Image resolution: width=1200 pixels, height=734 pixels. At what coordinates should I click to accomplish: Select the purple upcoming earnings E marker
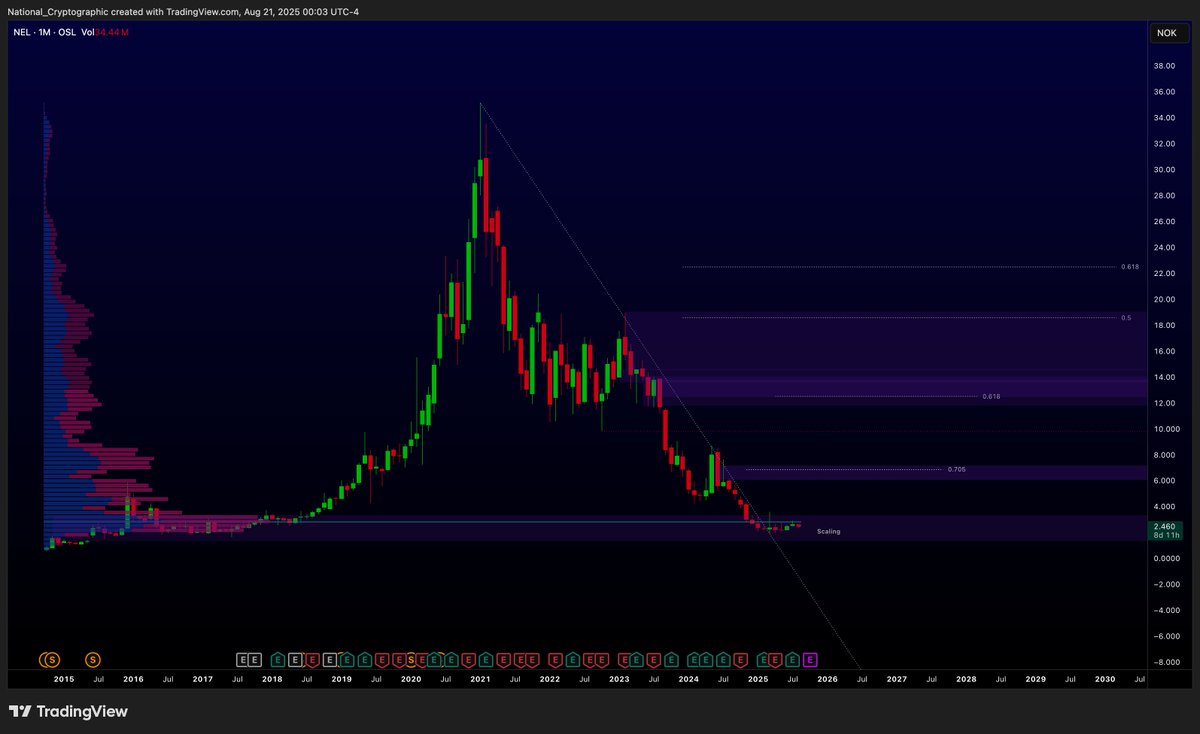tap(810, 660)
